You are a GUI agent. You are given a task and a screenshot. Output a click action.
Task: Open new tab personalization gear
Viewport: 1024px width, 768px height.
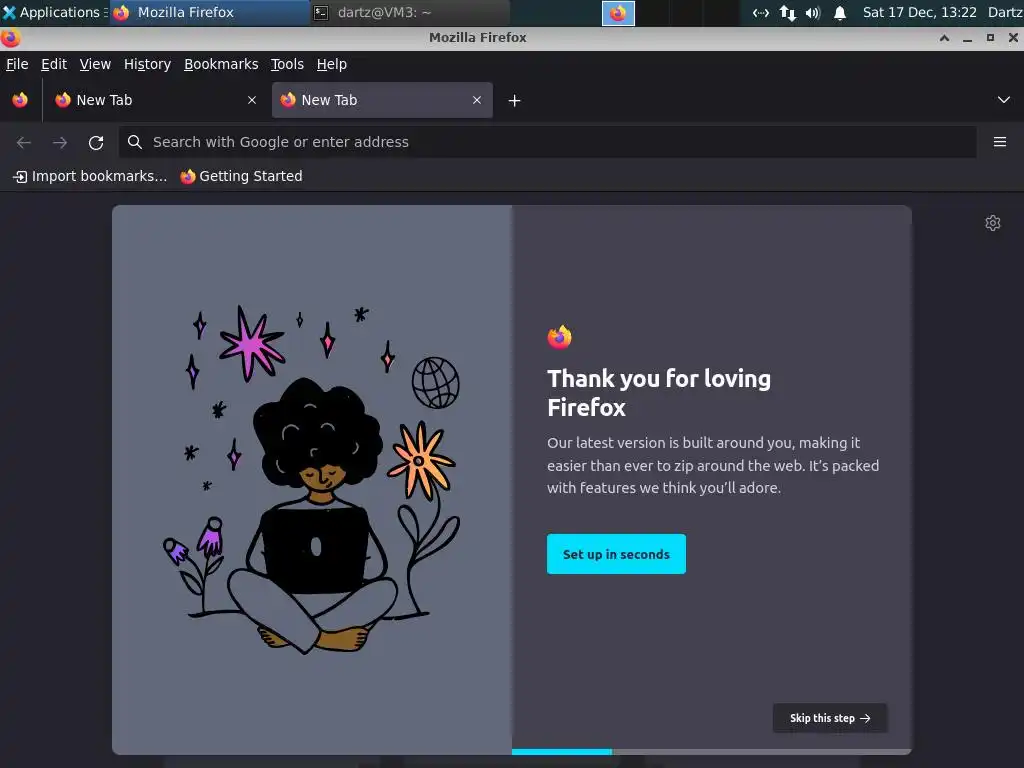pyautogui.click(x=993, y=223)
